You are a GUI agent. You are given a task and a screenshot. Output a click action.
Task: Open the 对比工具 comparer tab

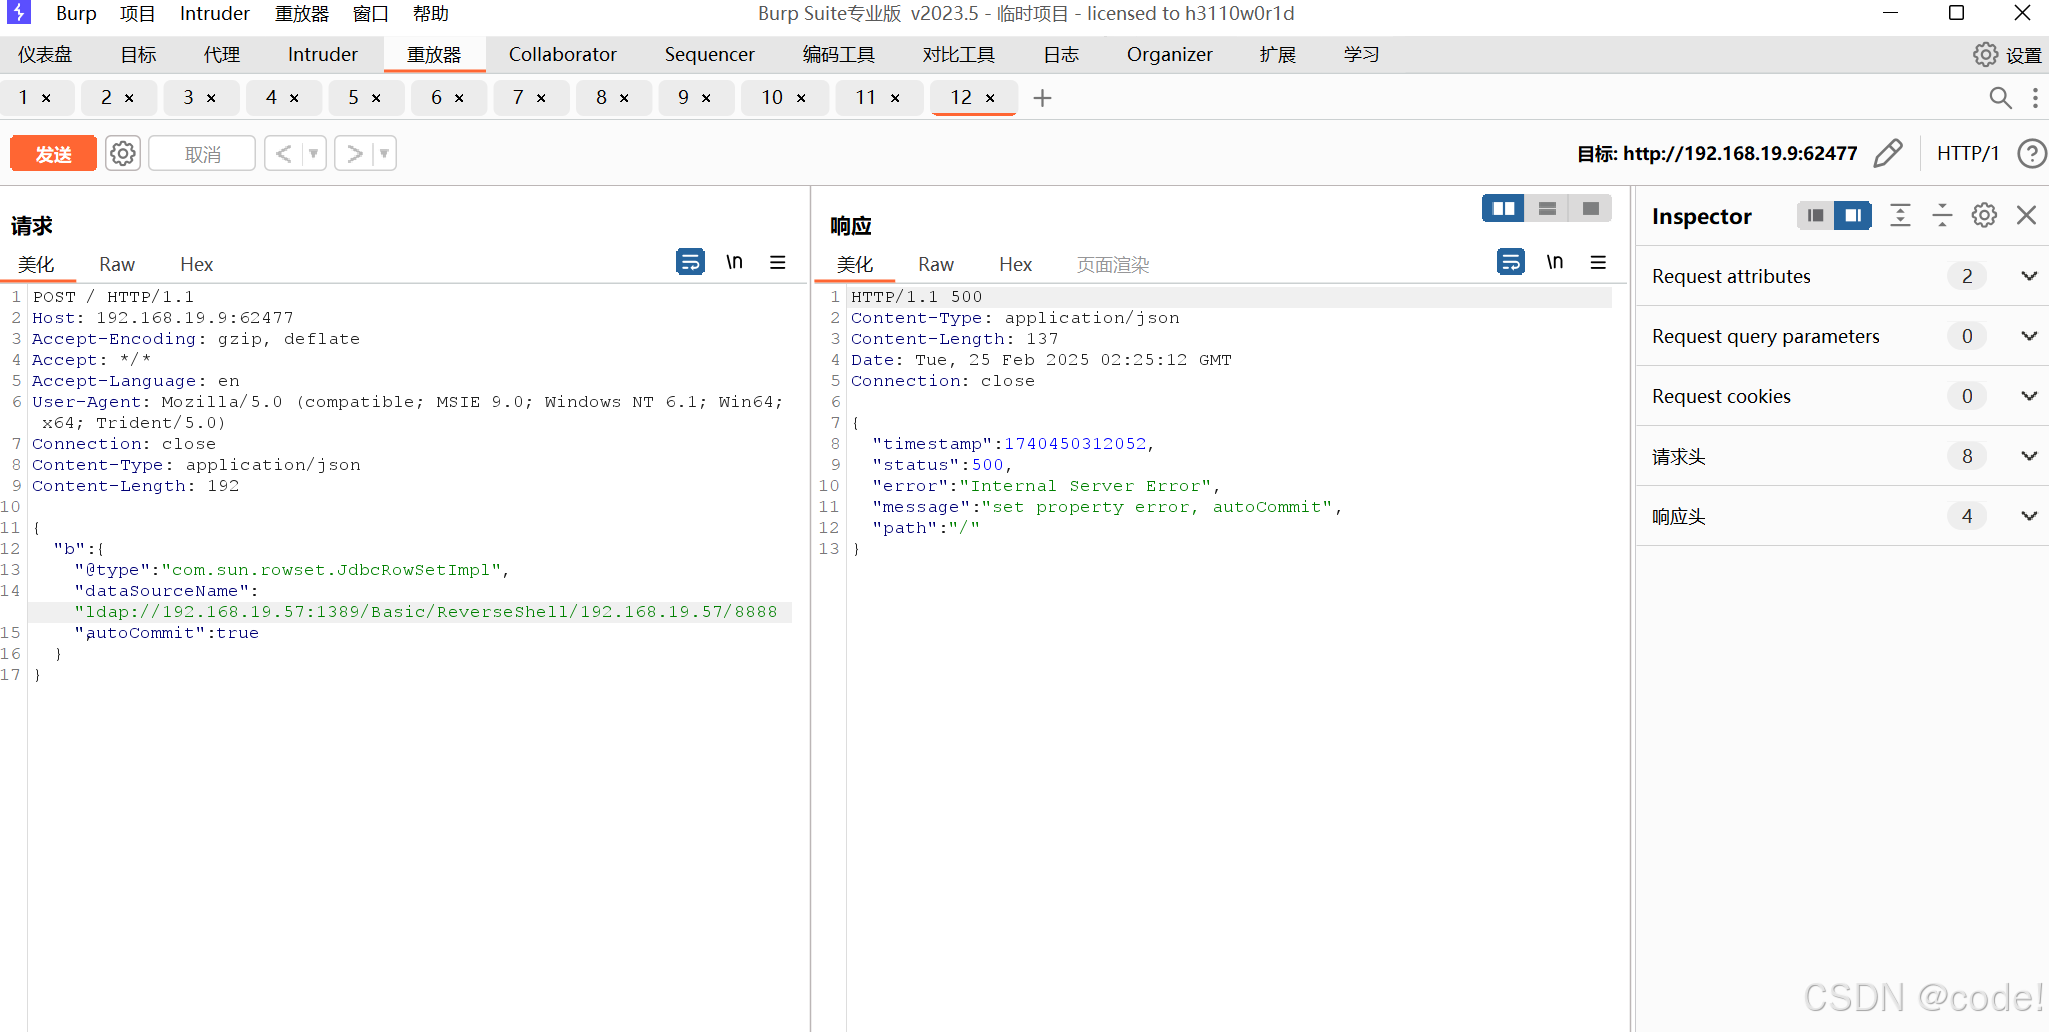pos(958,55)
